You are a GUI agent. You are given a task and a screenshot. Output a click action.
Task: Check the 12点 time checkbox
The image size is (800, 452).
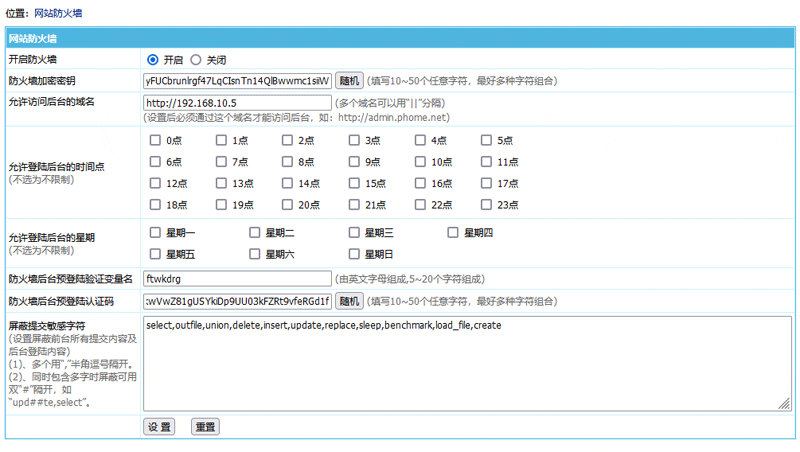[155, 183]
